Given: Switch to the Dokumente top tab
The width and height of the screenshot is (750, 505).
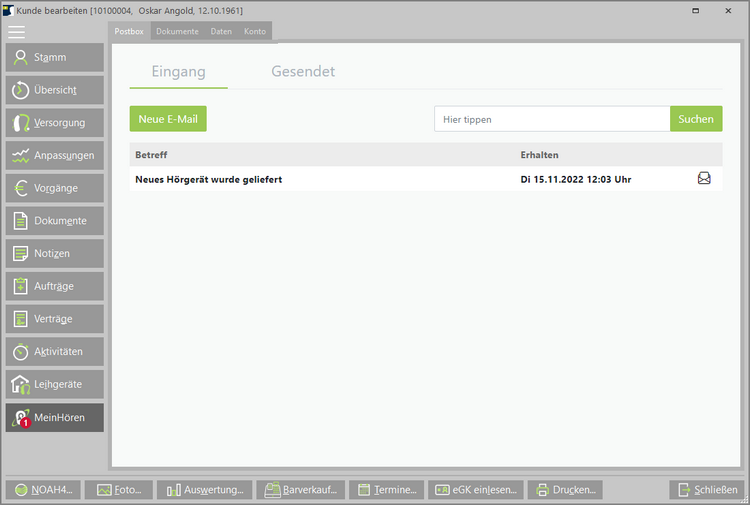Looking at the screenshot, I should click(x=177, y=32).
